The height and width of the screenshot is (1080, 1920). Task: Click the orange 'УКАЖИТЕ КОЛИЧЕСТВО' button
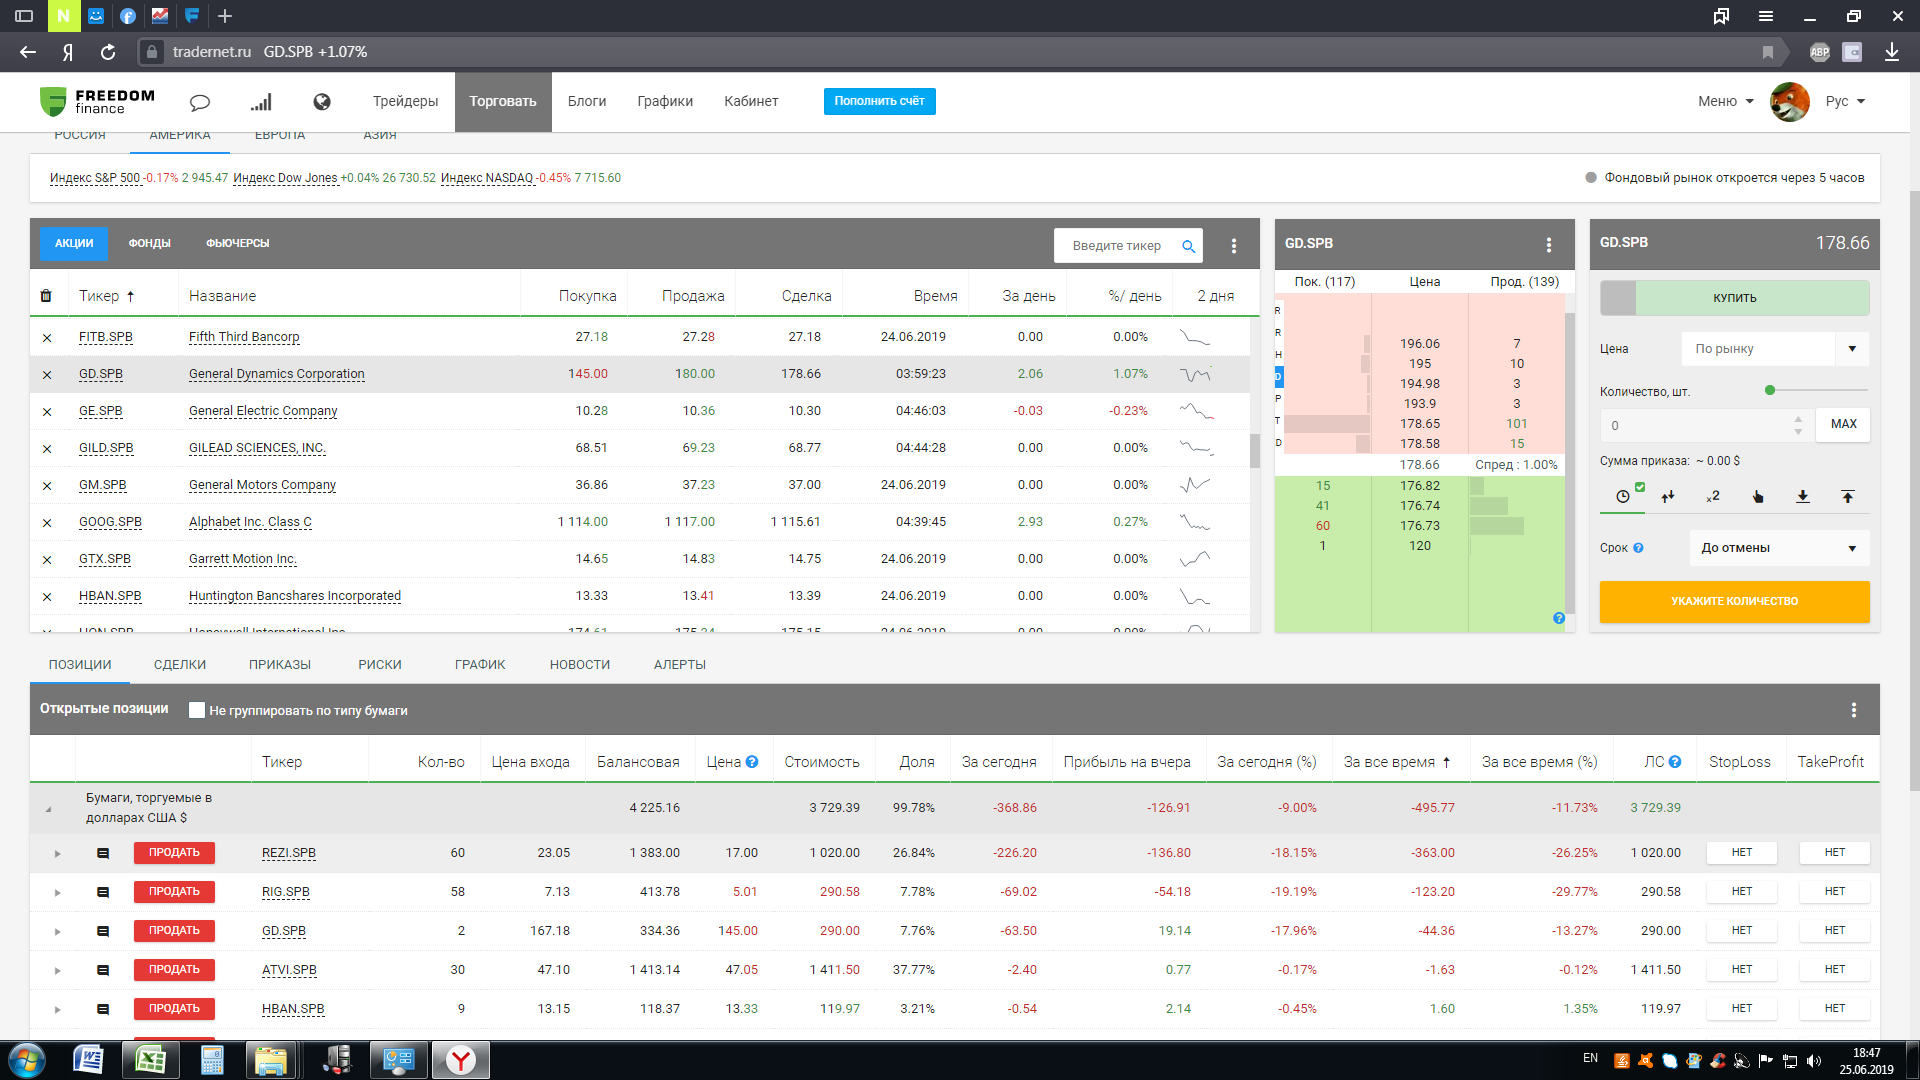(1734, 602)
